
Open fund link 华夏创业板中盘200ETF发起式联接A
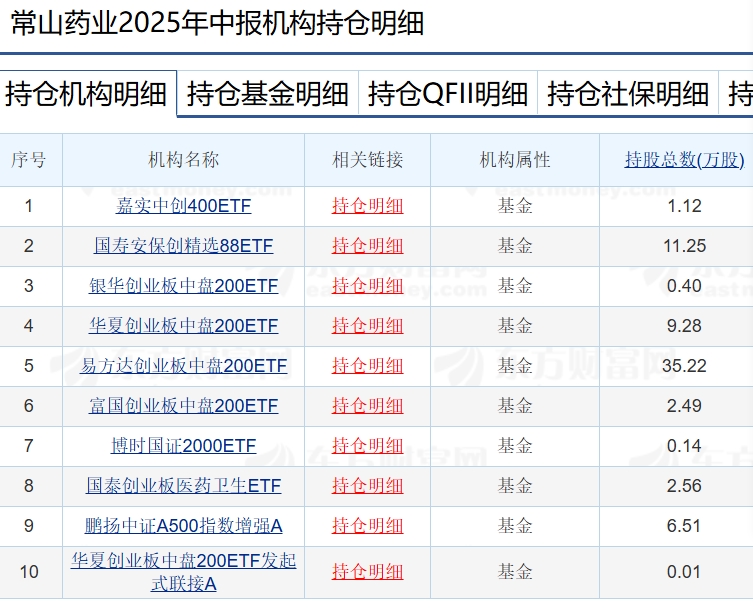coord(183,572)
